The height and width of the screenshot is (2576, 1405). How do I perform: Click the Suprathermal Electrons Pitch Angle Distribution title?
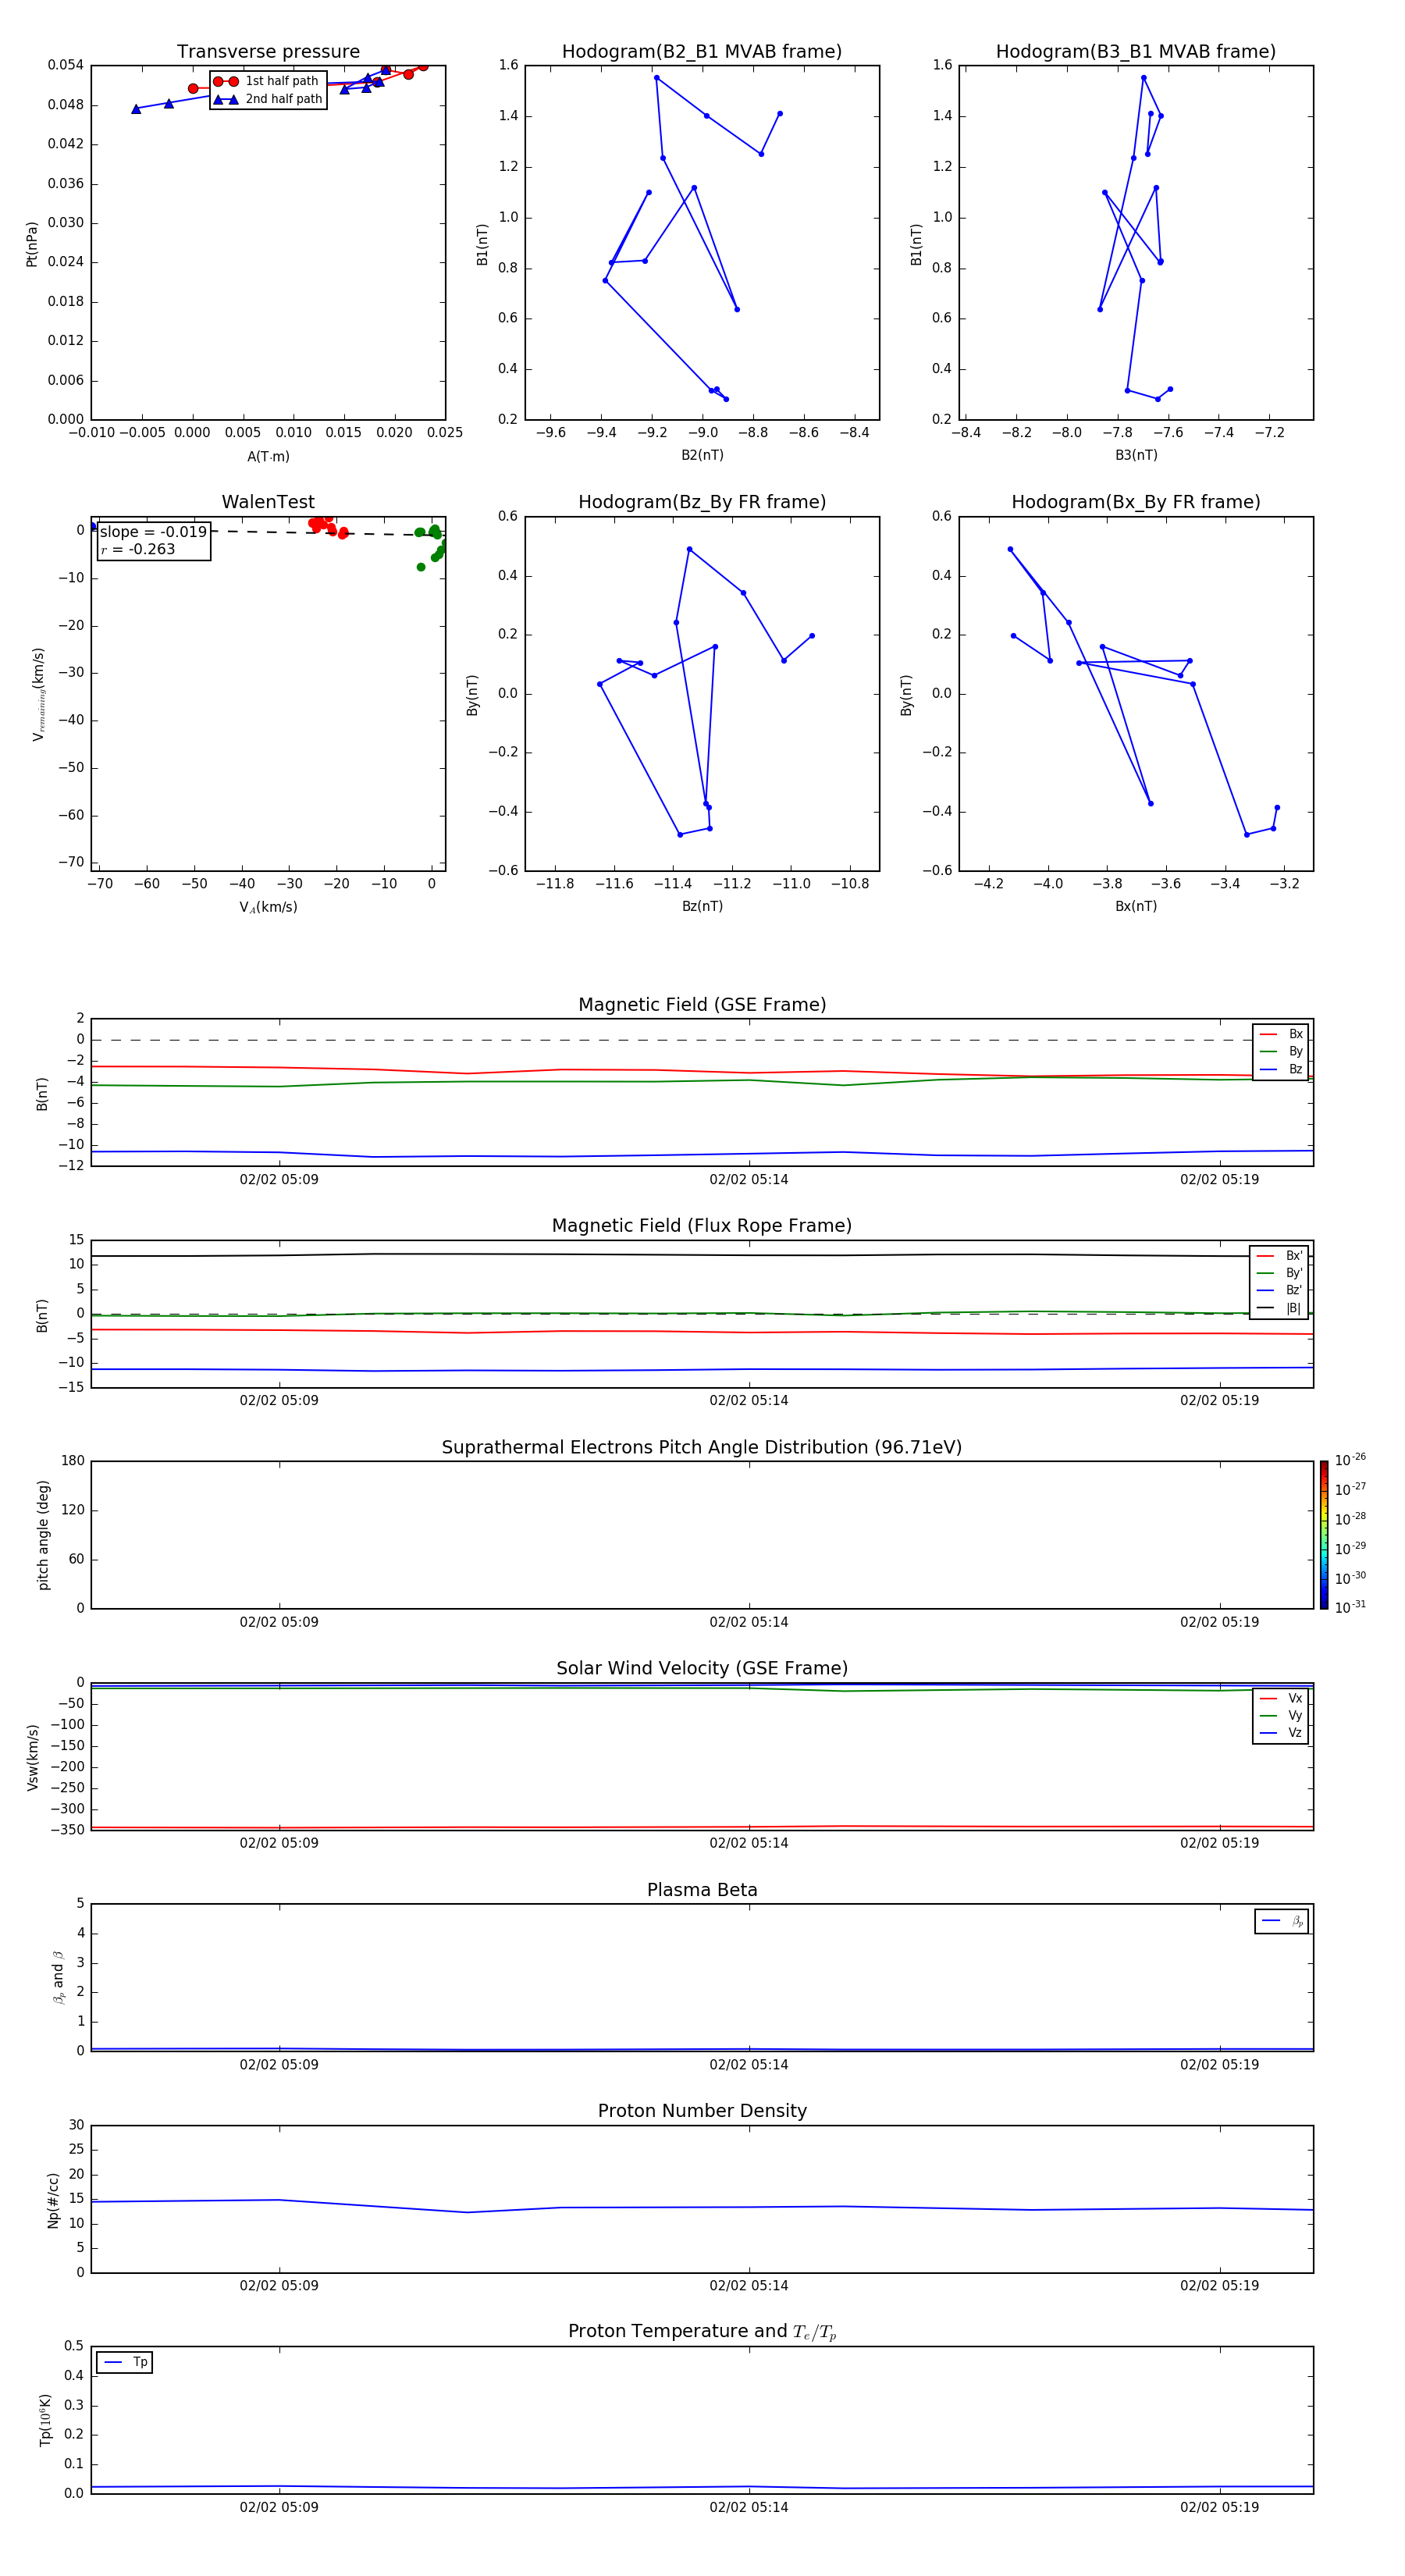coord(702,1448)
